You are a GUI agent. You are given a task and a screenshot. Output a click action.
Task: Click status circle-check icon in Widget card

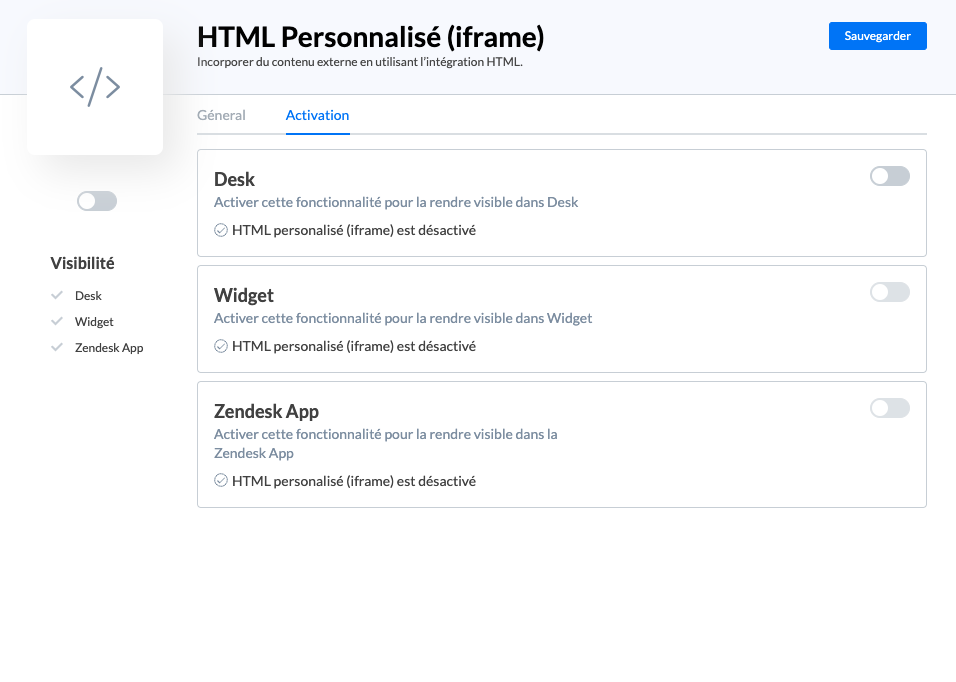click(221, 346)
